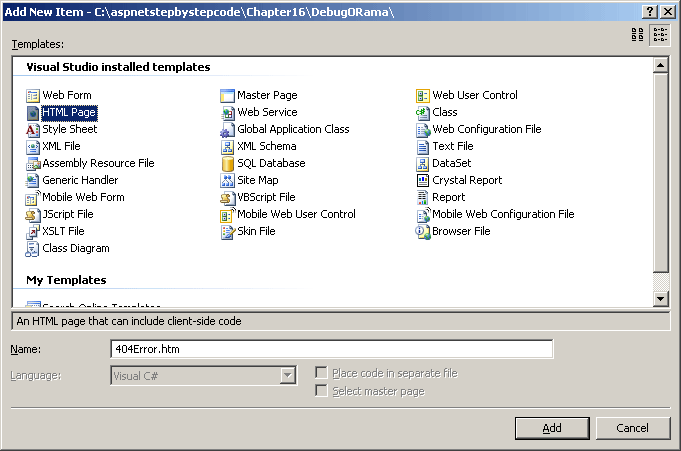Click the HTML page description text

click(x=129, y=321)
